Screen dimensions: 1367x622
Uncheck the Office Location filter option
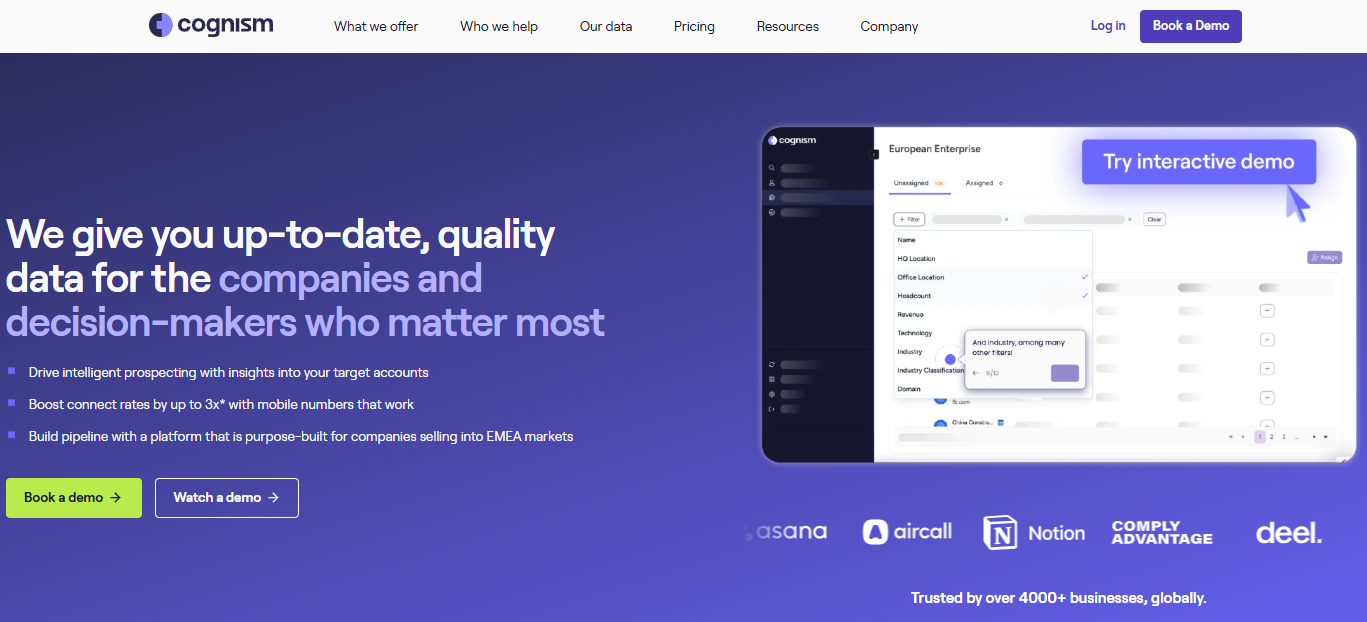click(992, 277)
